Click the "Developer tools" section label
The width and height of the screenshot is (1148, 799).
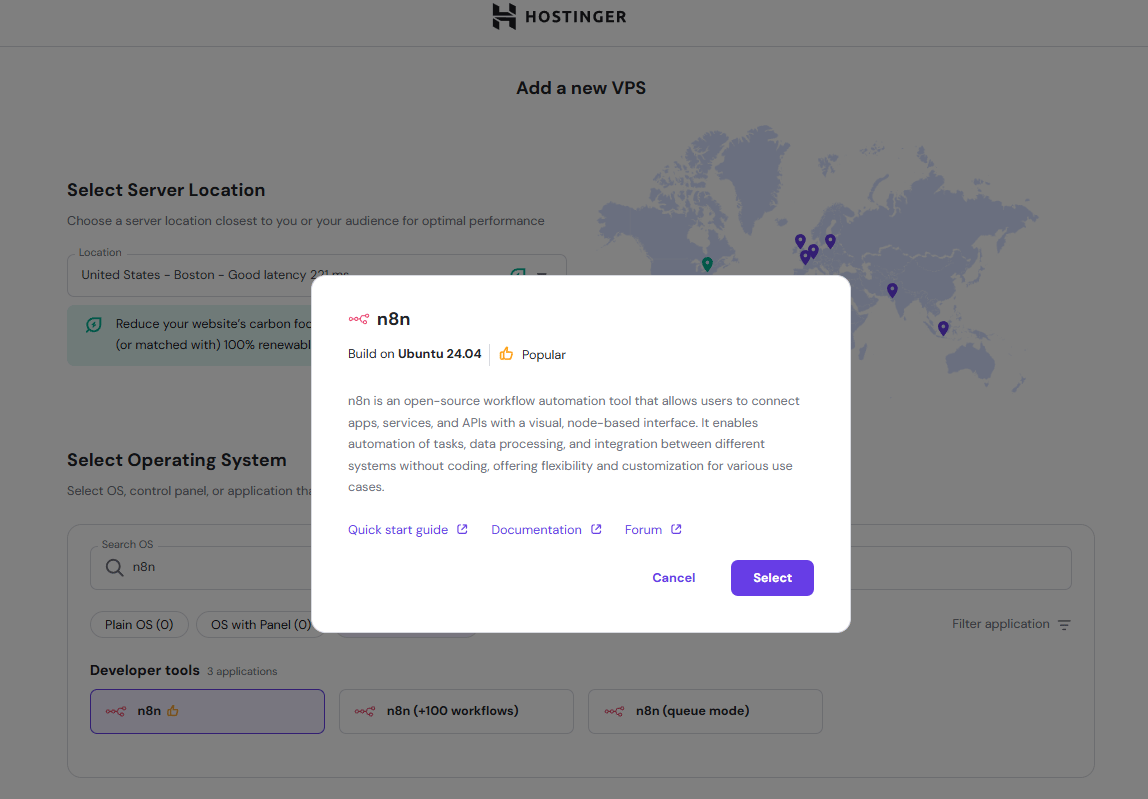click(145, 670)
